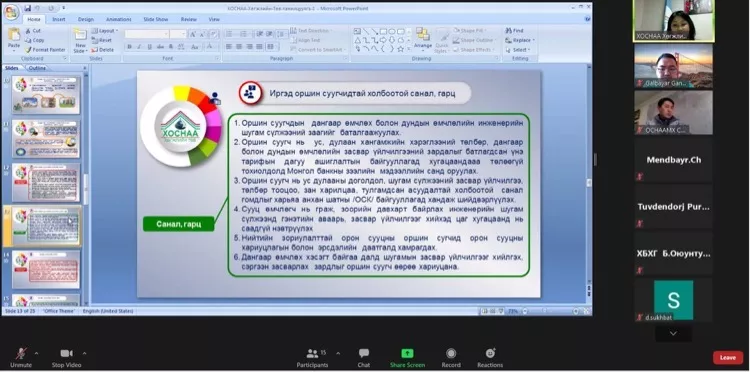750x372 pixels.
Task: Expand video options arrow beside Stop Video
Action: [x=84, y=354]
